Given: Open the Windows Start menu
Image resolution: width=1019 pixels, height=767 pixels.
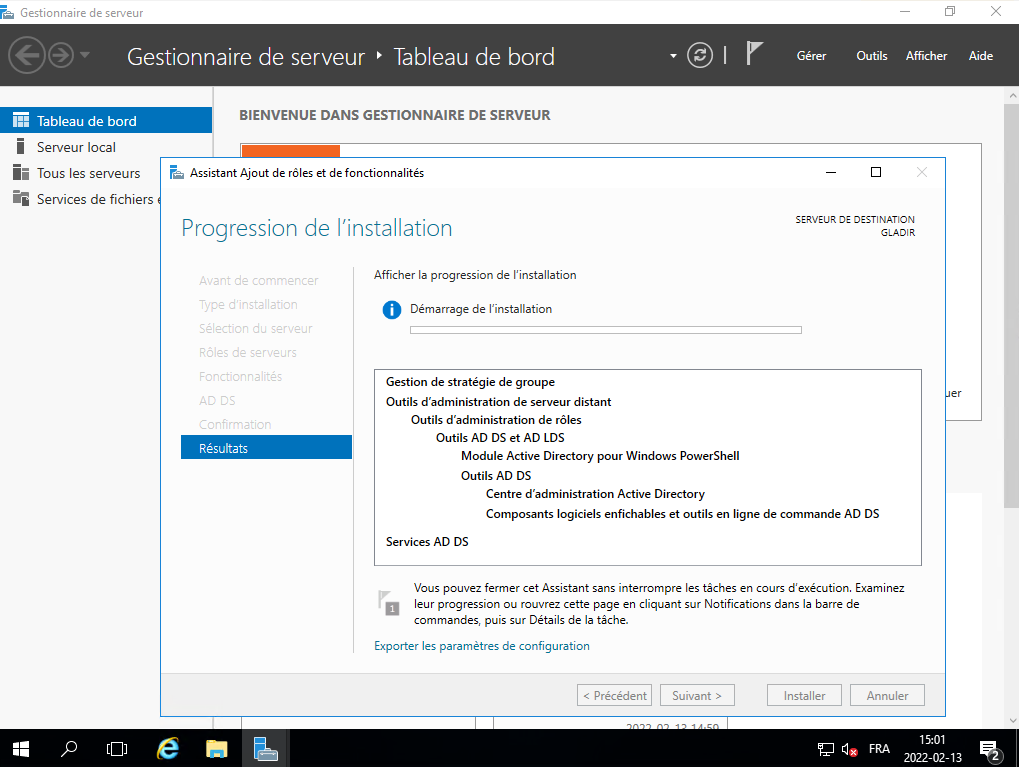Looking at the screenshot, I should [x=21, y=749].
